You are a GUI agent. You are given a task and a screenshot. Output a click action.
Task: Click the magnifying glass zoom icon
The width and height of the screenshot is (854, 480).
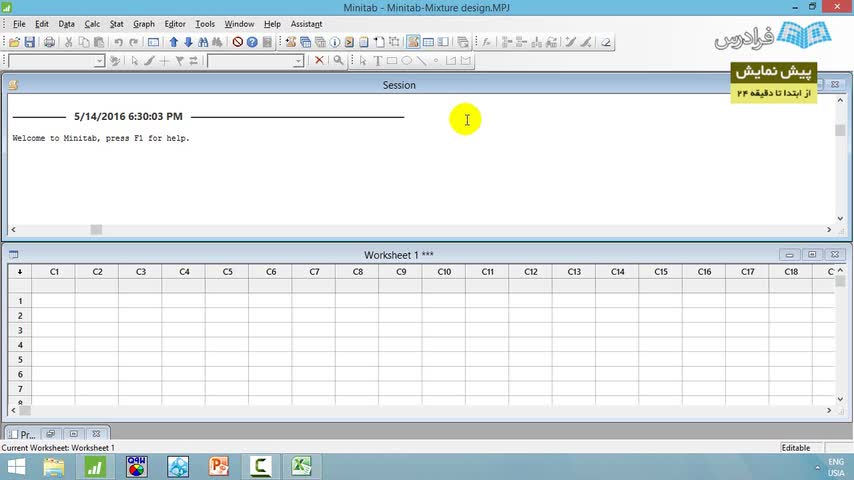338,60
